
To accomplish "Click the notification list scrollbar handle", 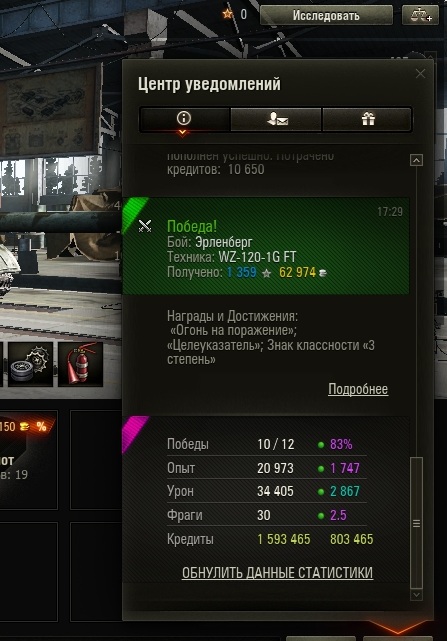I will click(x=416, y=523).
